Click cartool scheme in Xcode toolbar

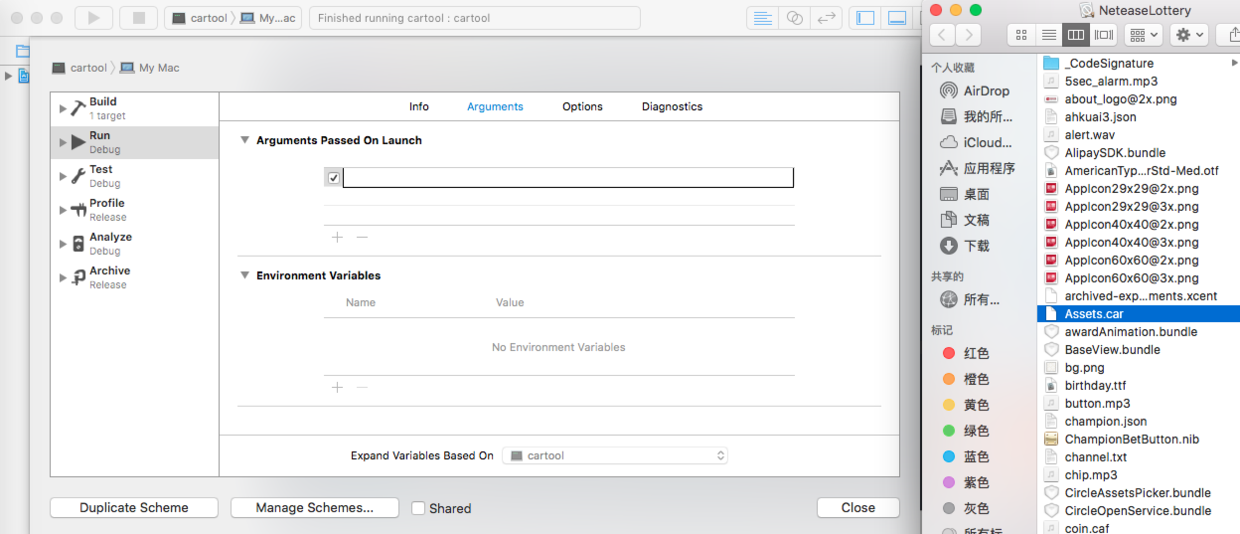click(200, 18)
